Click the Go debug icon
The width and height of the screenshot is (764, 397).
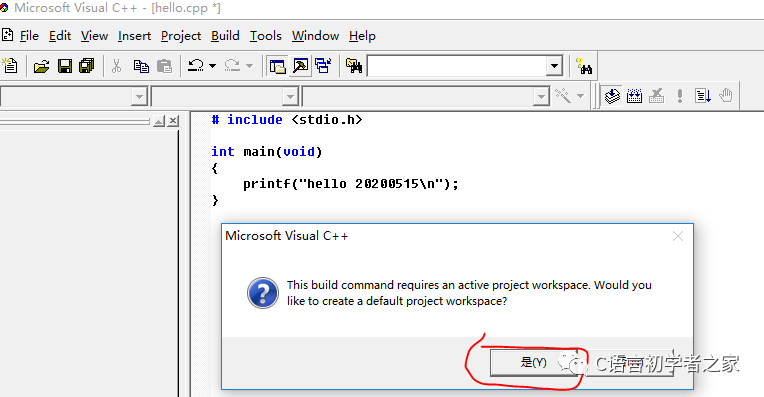click(x=703, y=95)
